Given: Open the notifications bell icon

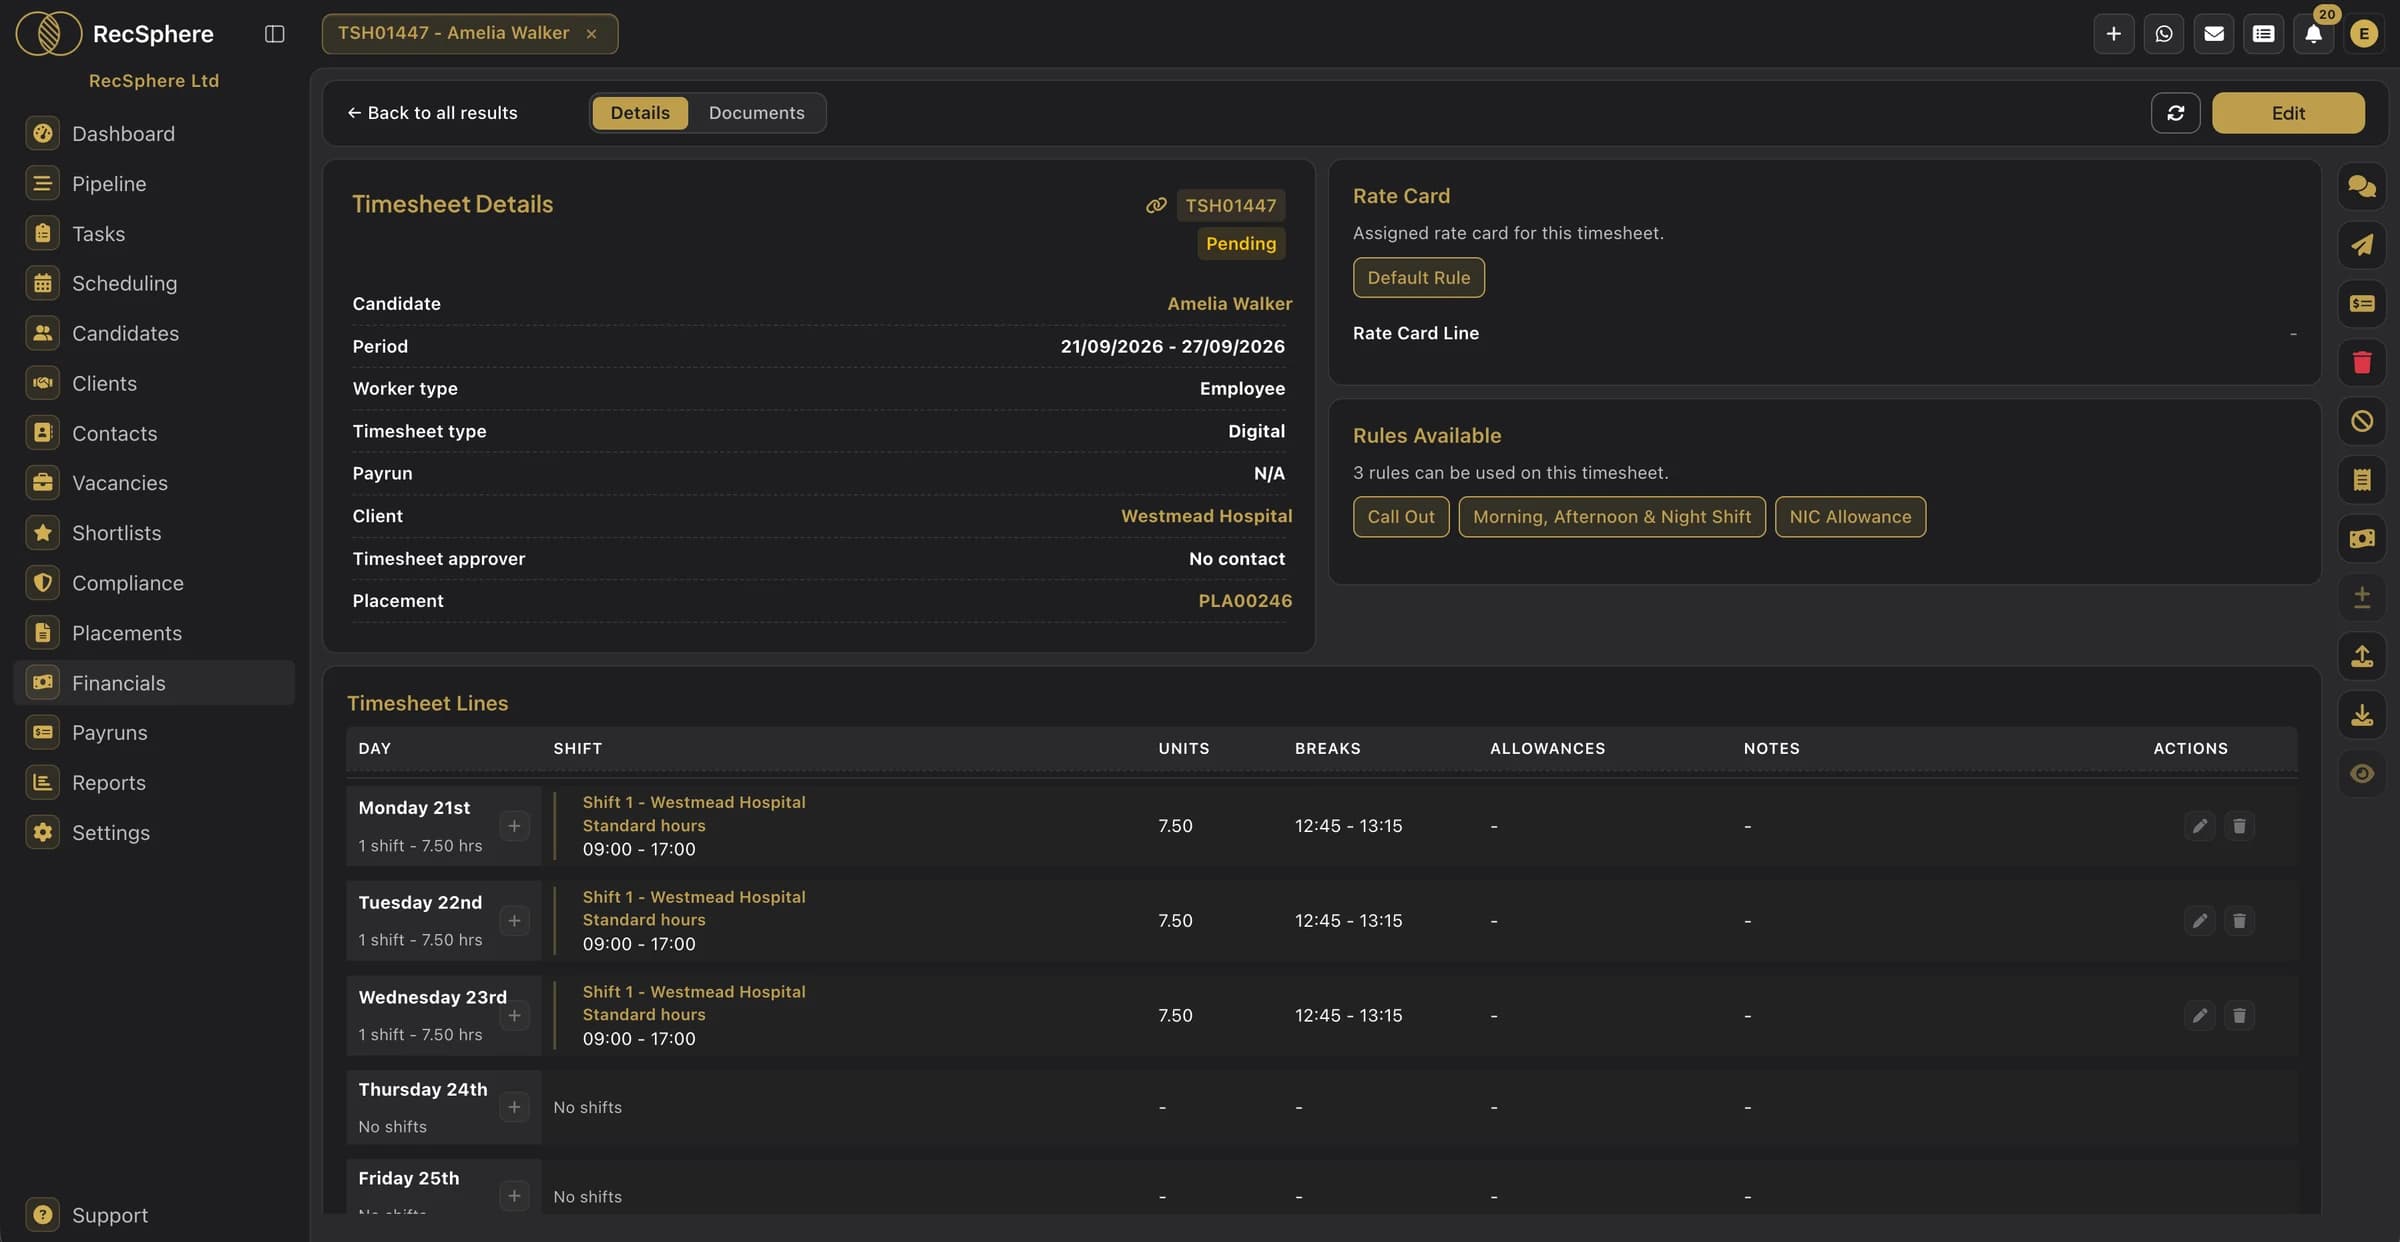Looking at the screenshot, I should coord(2313,34).
